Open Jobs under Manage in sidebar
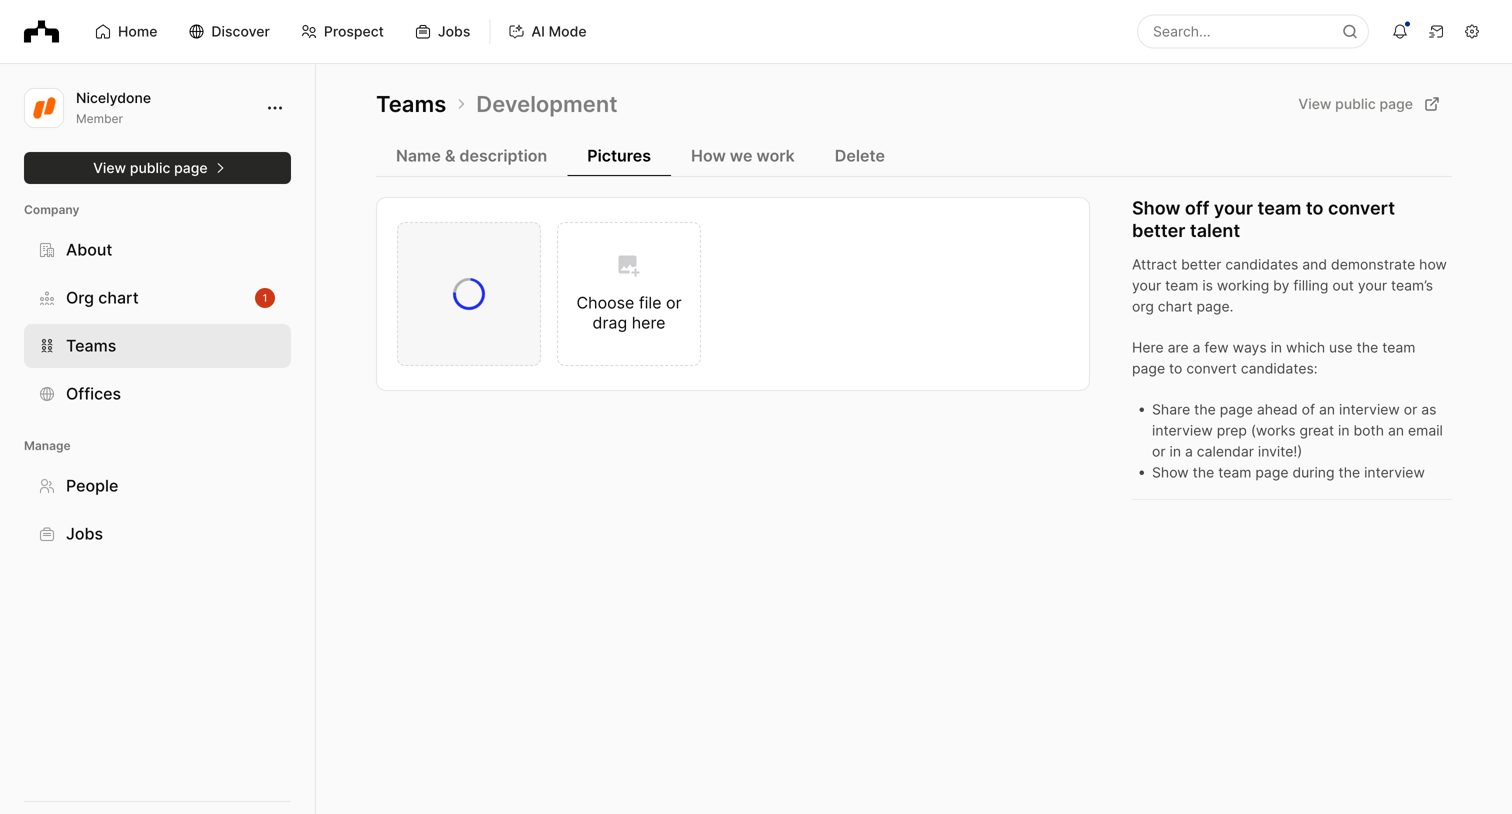1512x814 pixels. pos(157,534)
